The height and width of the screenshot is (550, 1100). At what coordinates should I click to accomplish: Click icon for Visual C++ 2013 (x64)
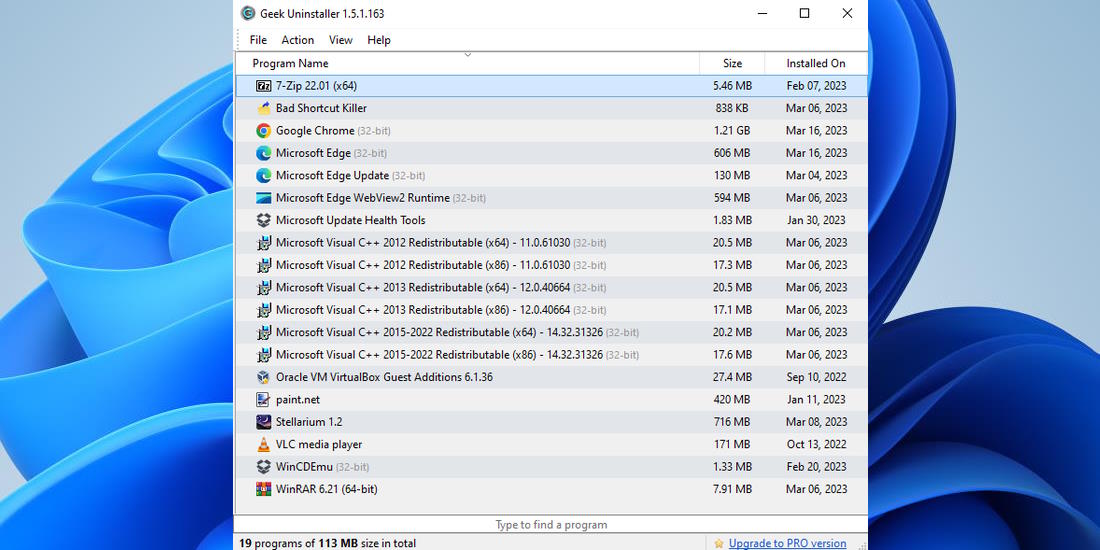tap(264, 288)
